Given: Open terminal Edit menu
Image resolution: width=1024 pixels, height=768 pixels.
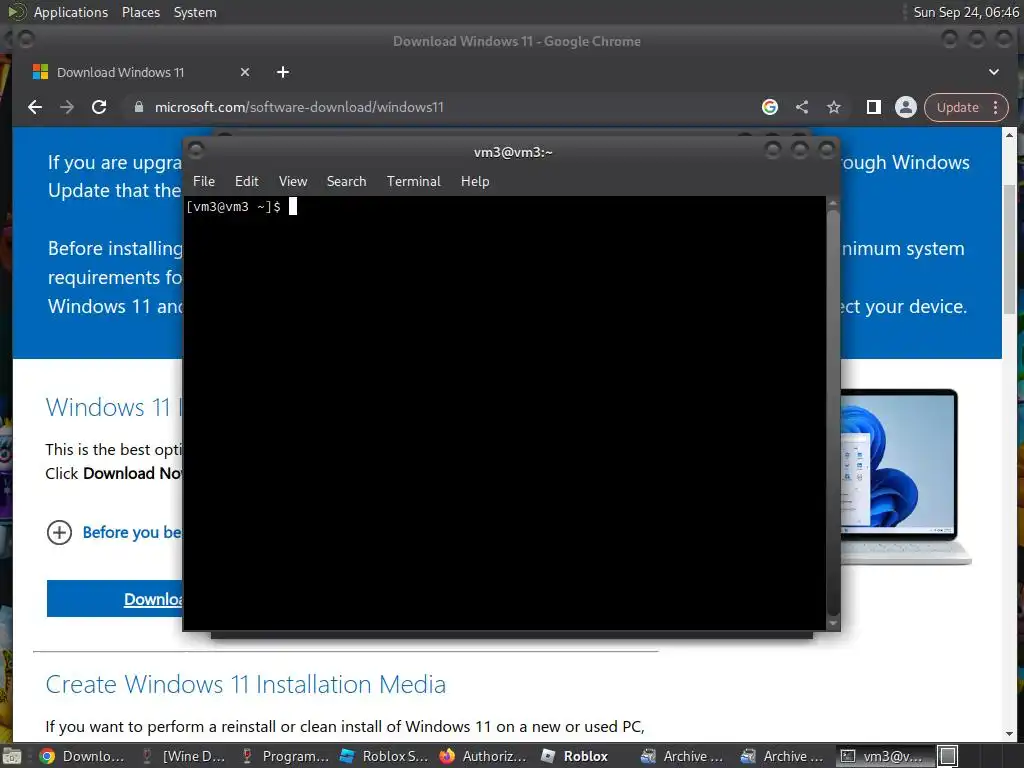Looking at the screenshot, I should coord(247,182).
